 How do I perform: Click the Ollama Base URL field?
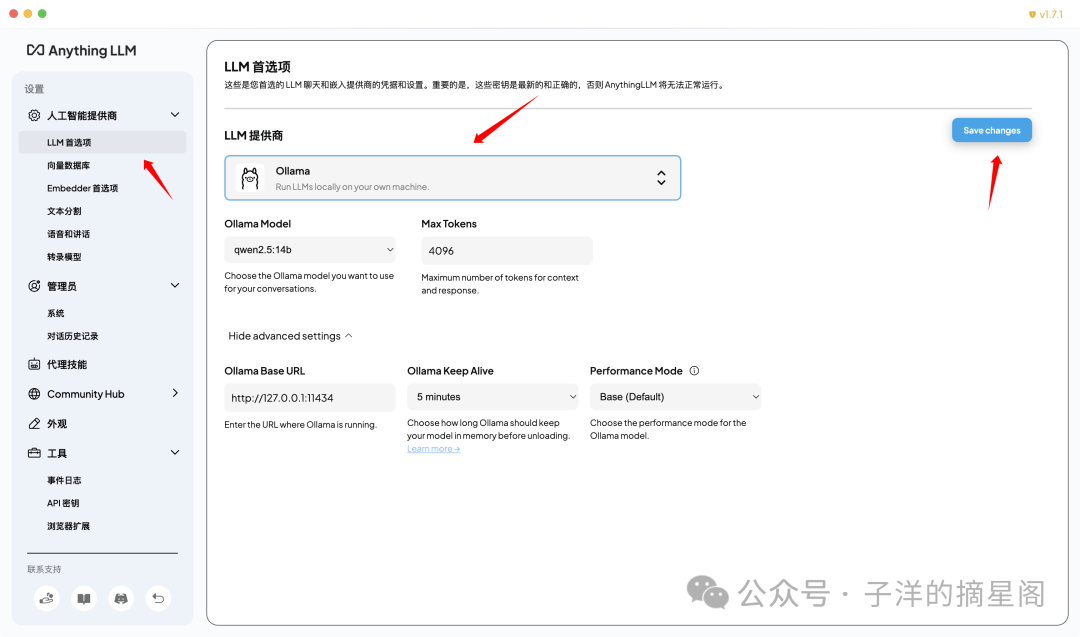tap(310, 397)
